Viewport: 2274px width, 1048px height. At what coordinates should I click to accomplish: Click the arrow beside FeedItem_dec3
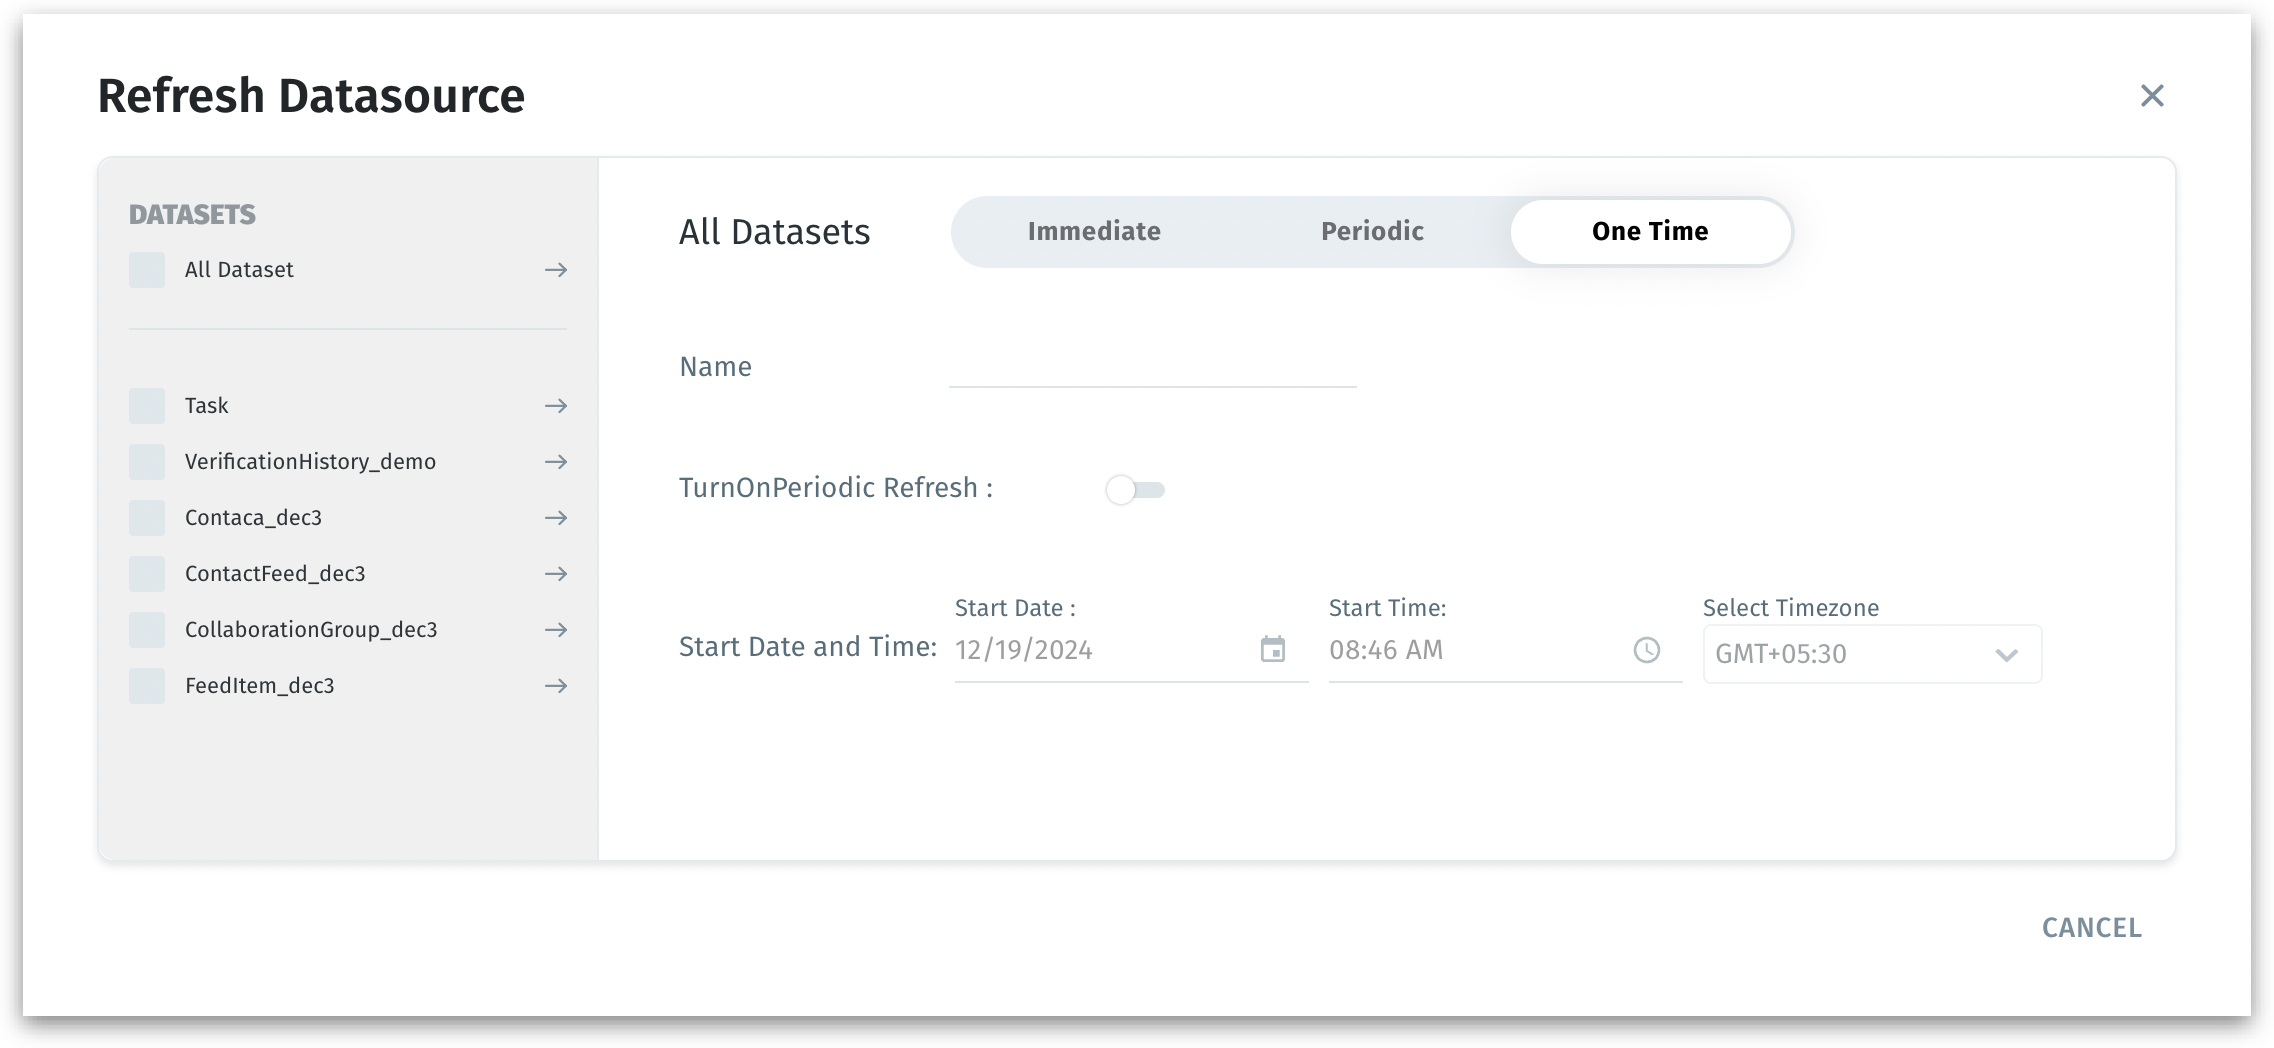556,686
